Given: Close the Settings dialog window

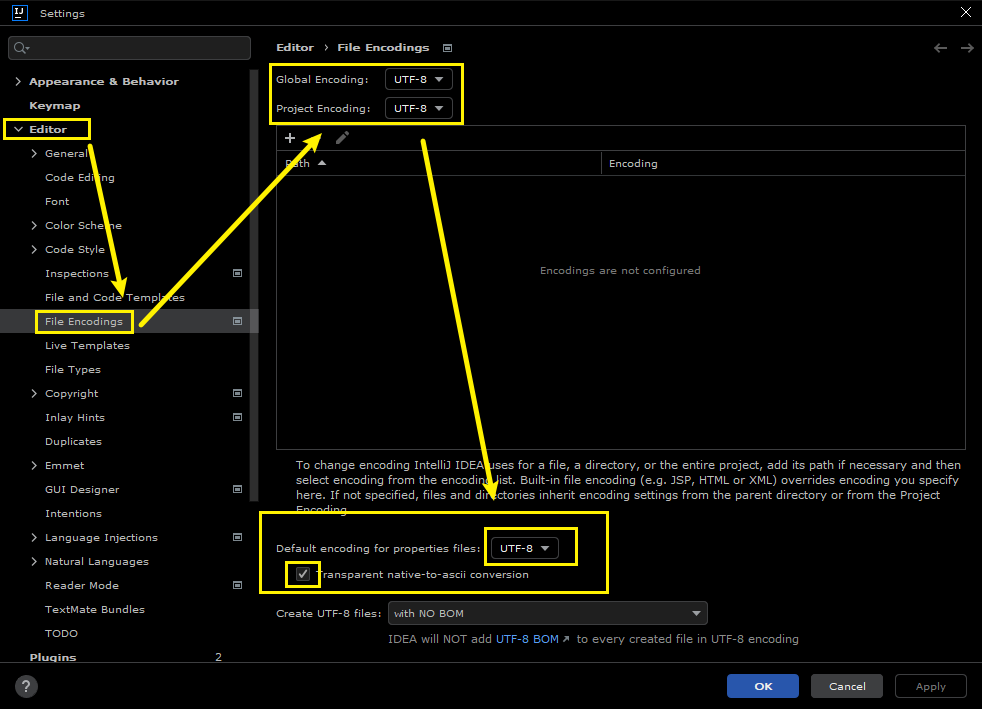Looking at the screenshot, I should coord(966,13).
